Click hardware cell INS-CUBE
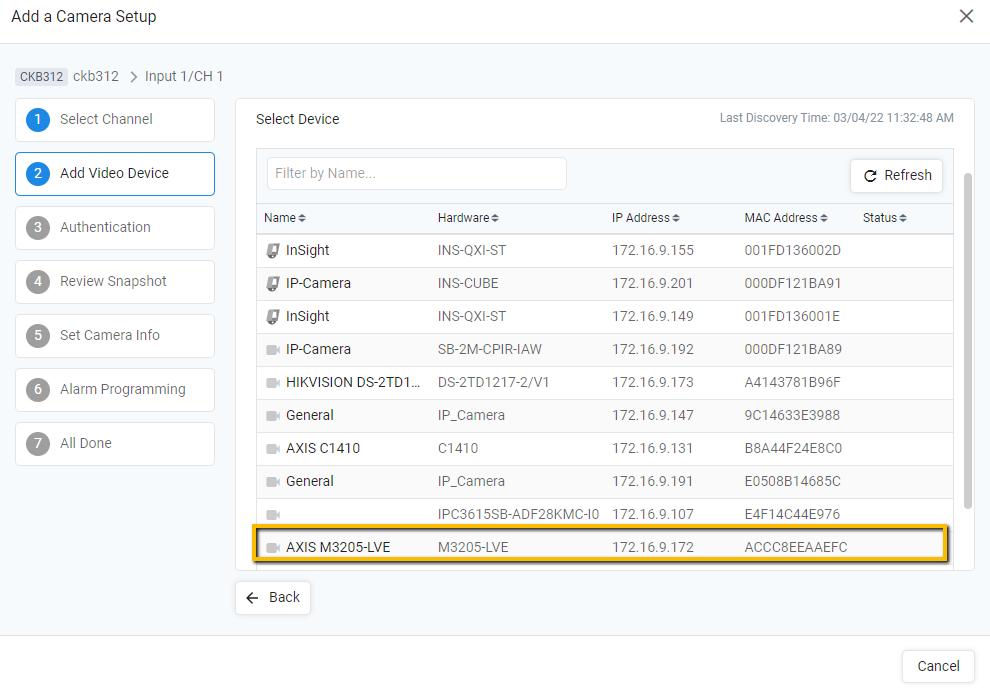This screenshot has width=990, height=693. [468, 283]
